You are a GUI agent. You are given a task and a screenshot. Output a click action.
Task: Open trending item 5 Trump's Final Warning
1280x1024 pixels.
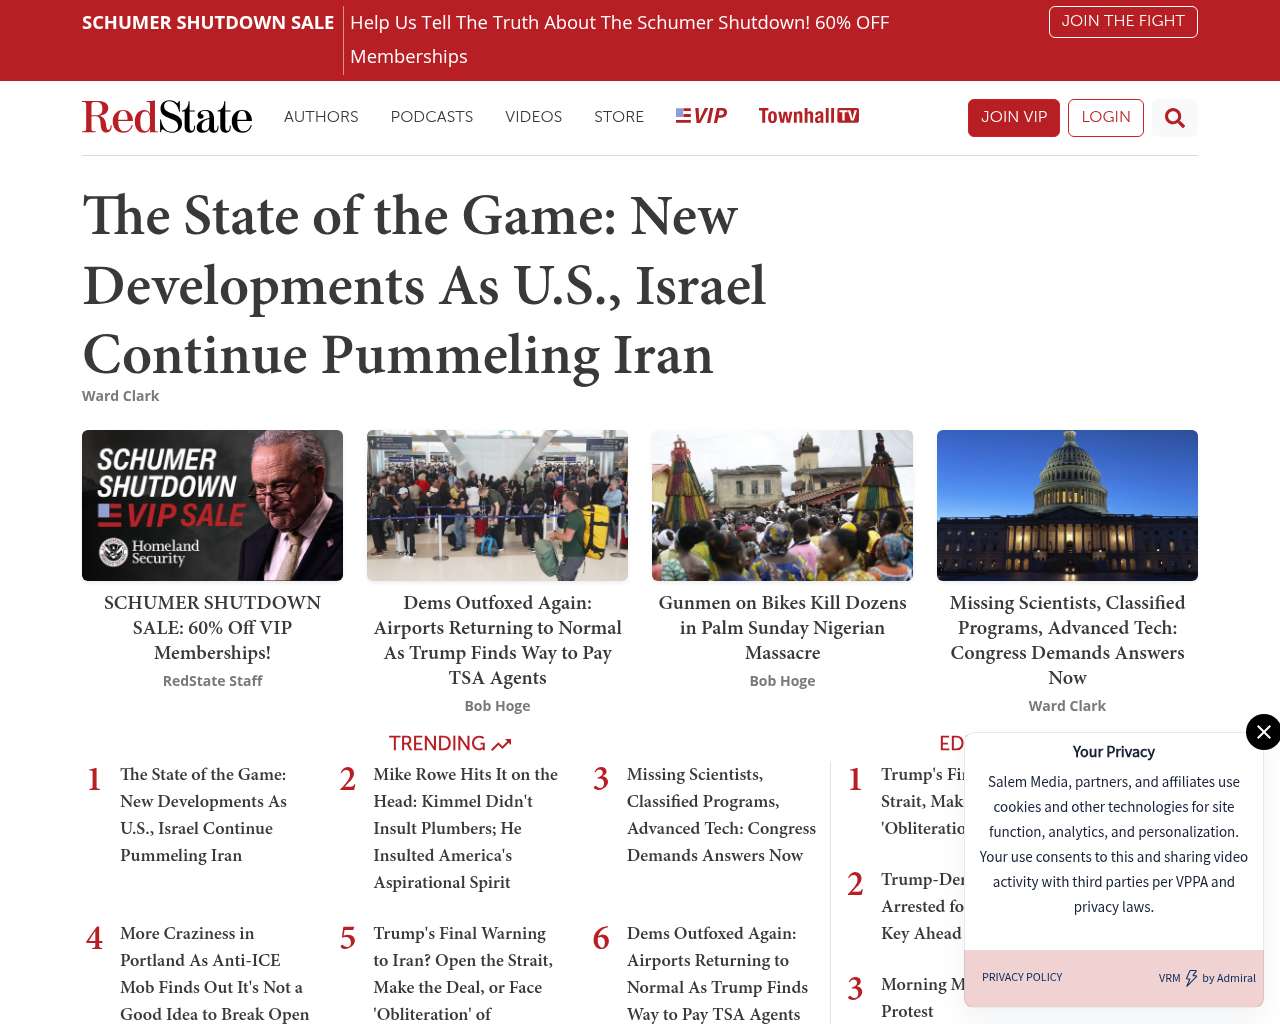pos(463,973)
